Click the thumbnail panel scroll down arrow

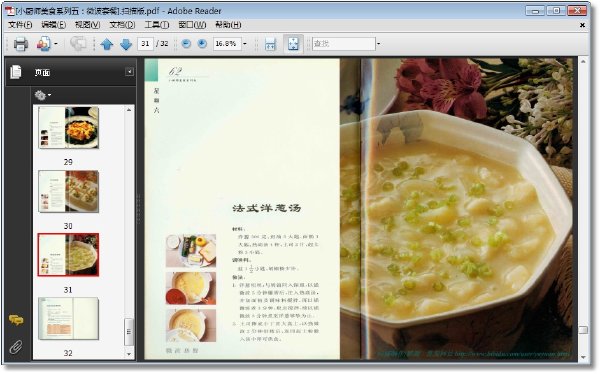tap(129, 354)
